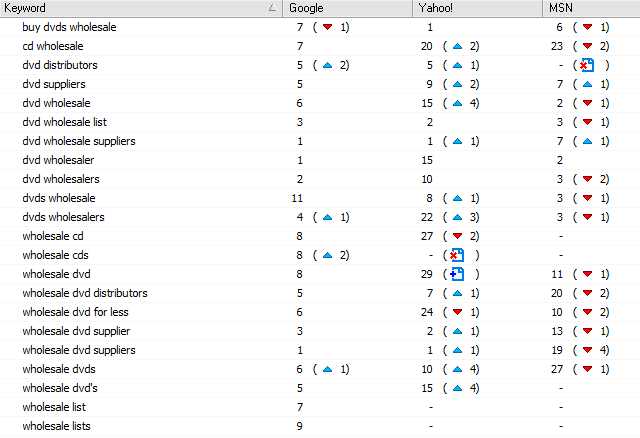This screenshot has width=640, height=438.
Task: Click Google rank 9 for wholesale lists
Action: tap(300, 426)
